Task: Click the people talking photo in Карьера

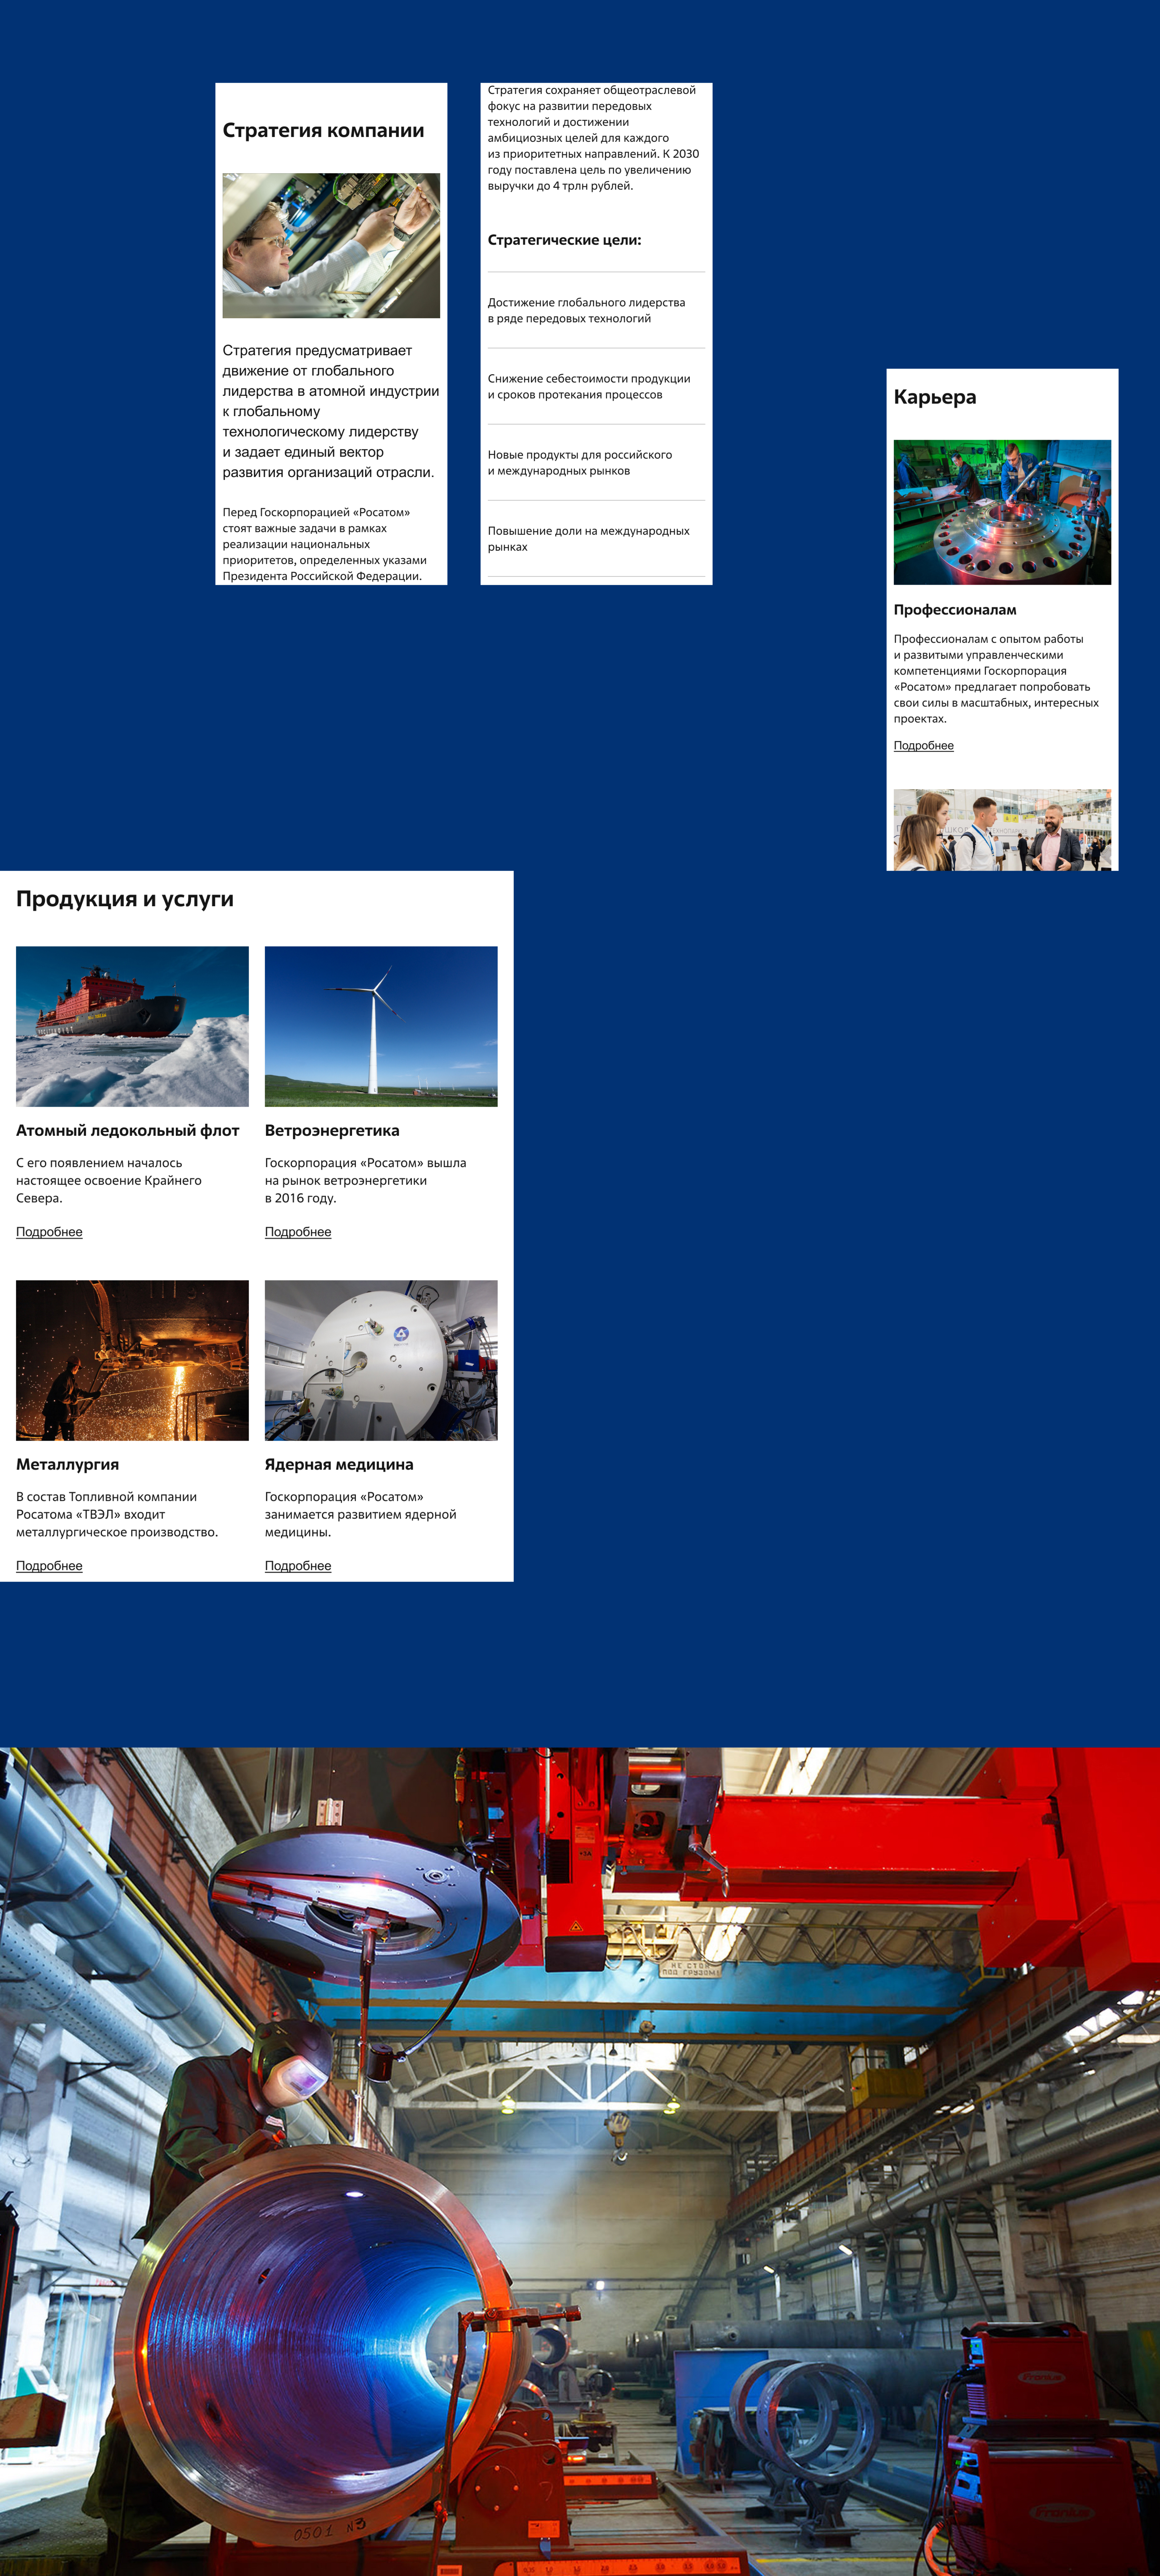Action: pos(1002,830)
